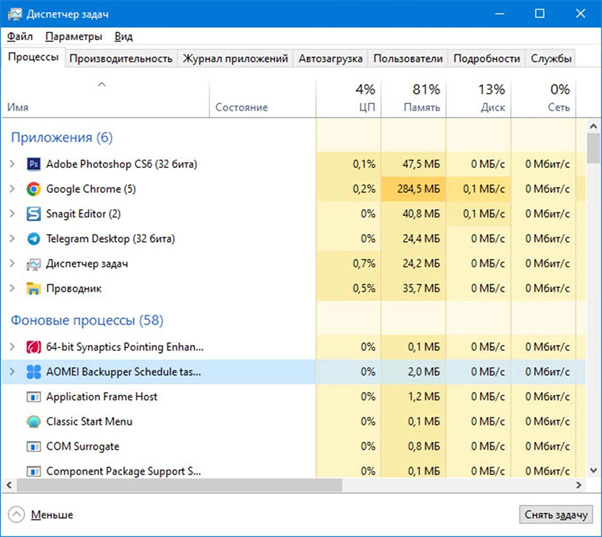Viewport: 602px width, 537px height.
Task: Click the Classic Start Menu icon
Action: [x=33, y=422]
